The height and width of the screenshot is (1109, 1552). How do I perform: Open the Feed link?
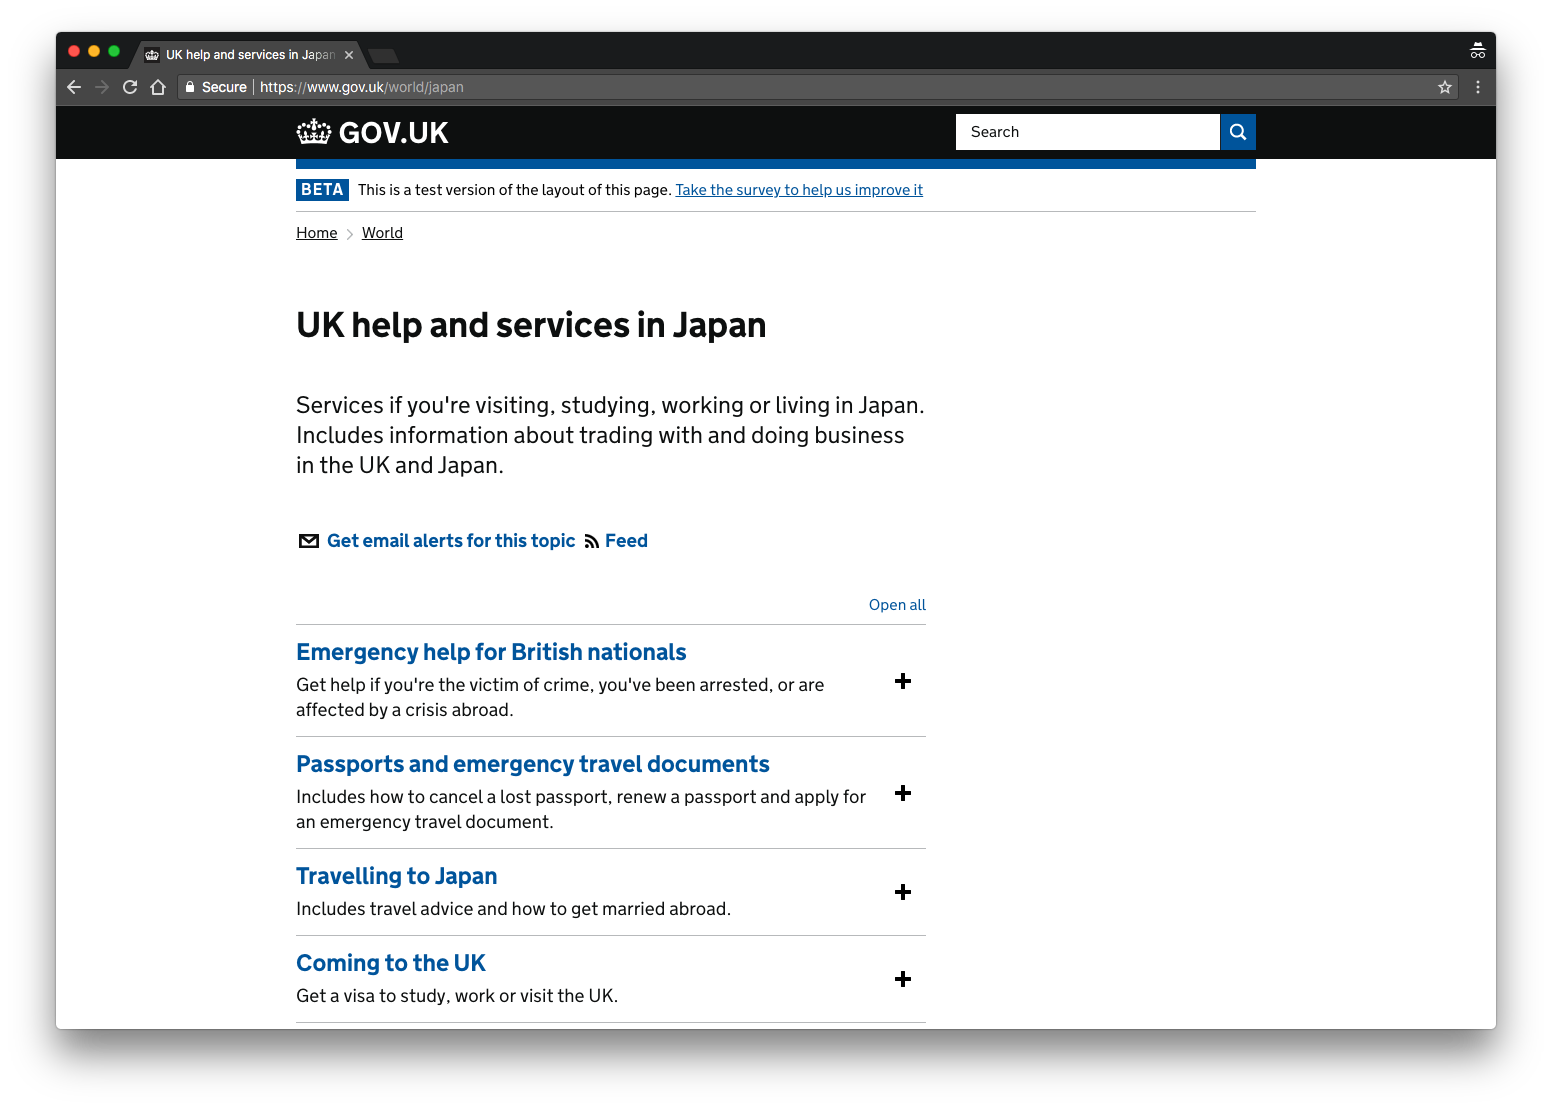(626, 541)
